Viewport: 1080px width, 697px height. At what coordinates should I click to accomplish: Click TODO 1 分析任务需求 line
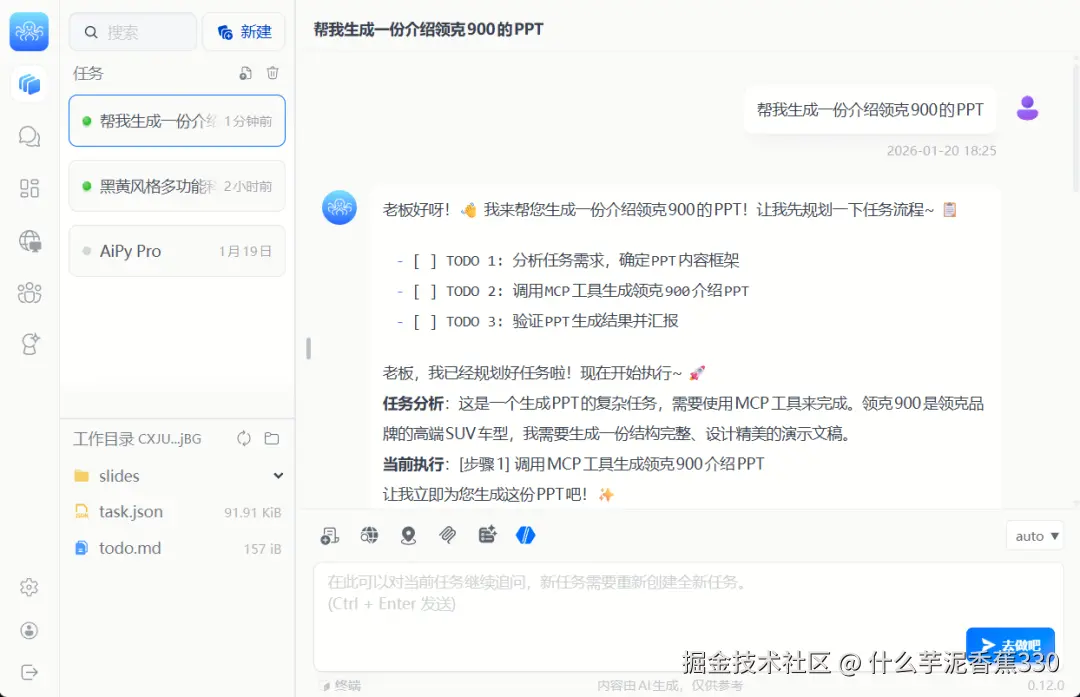click(568, 260)
